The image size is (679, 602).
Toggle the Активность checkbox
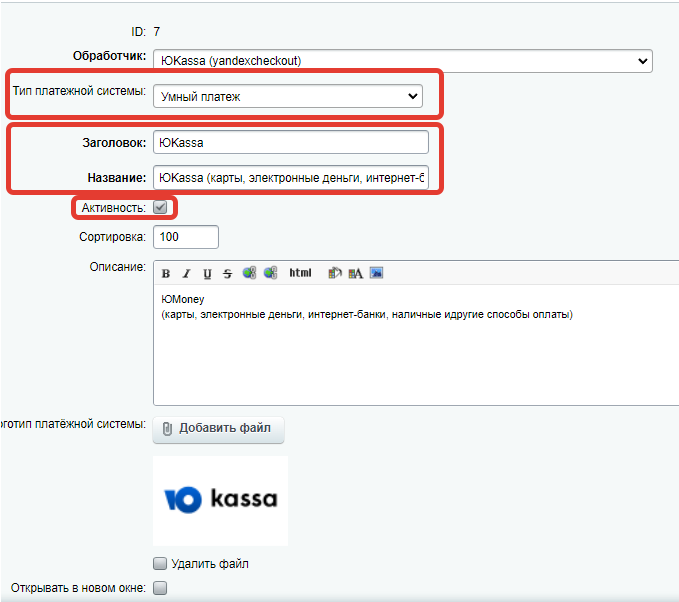160,208
